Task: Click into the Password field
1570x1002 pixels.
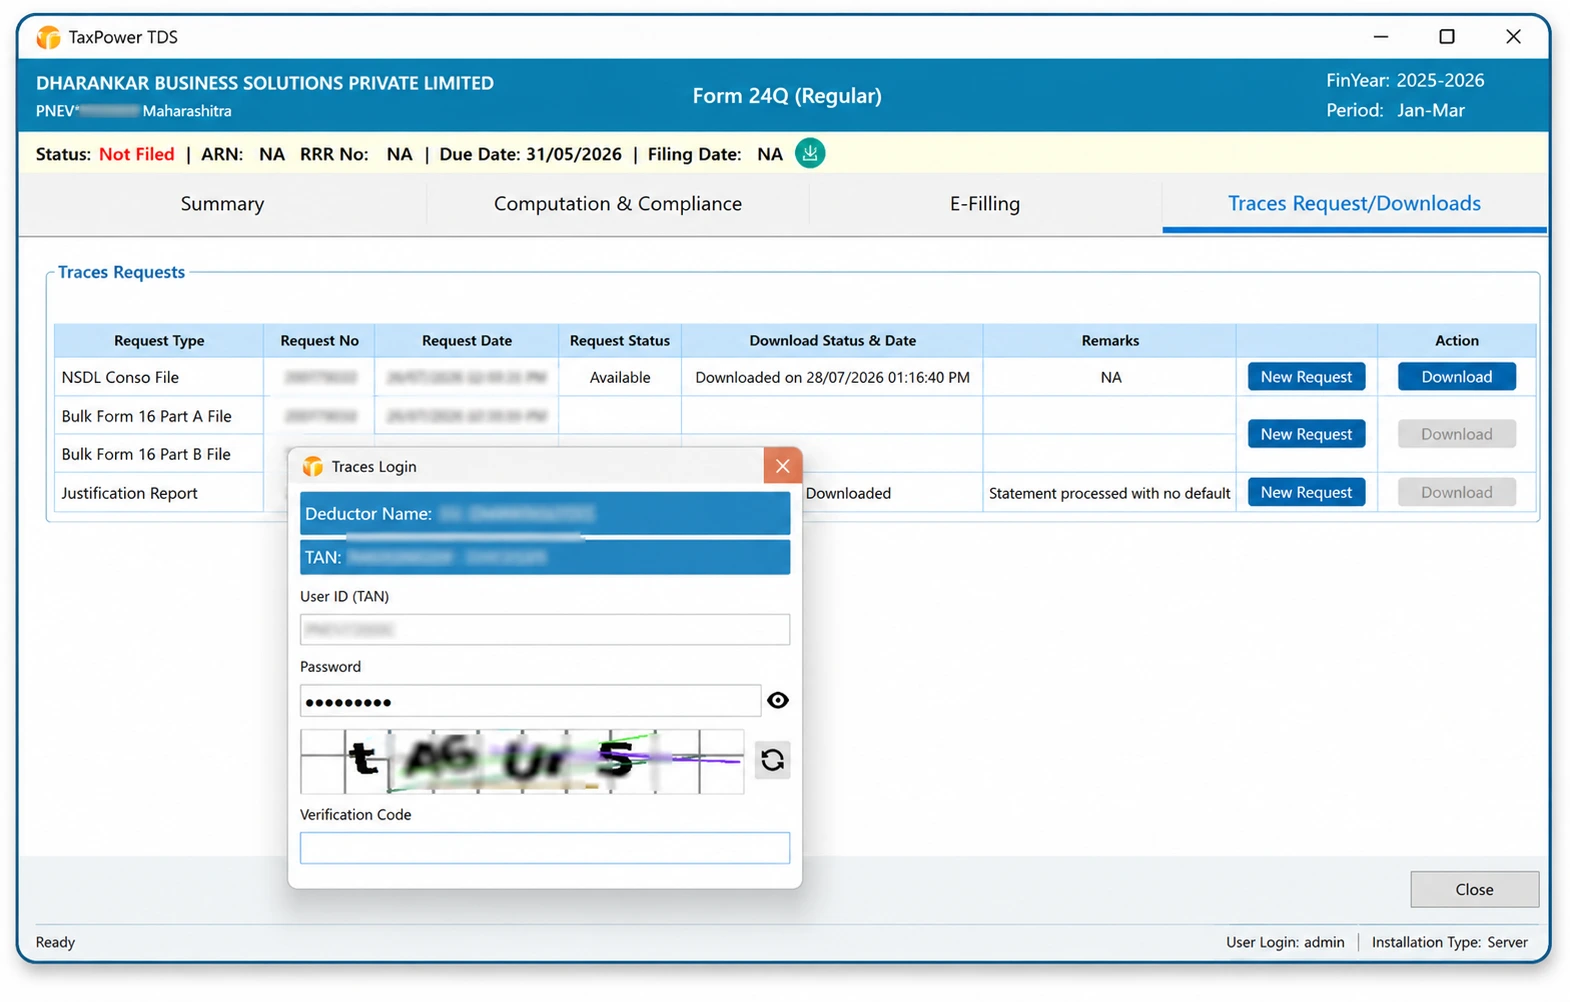Action: point(530,701)
